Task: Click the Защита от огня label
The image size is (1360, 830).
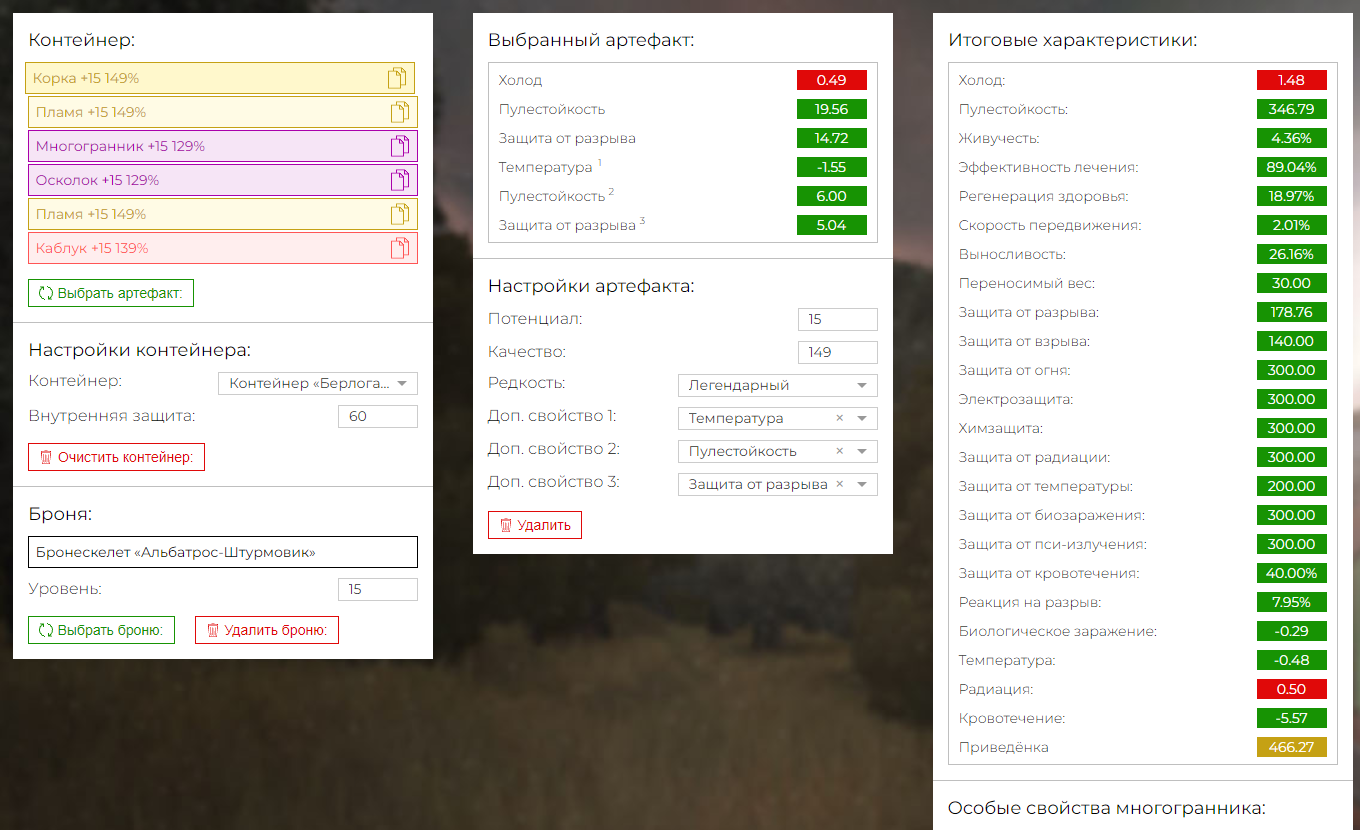Action: click(x=1014, y=370)
